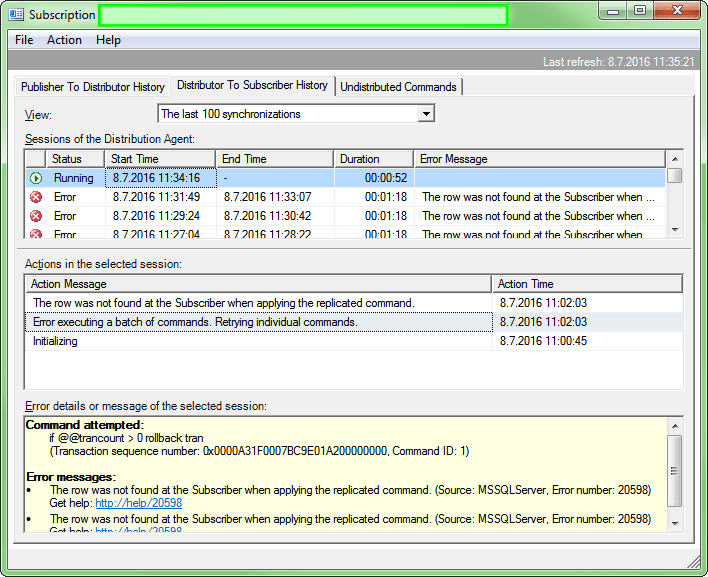Screen dimensions: 708x577
Task: Click the Action Time column header
Action: [x=587, y=284]
